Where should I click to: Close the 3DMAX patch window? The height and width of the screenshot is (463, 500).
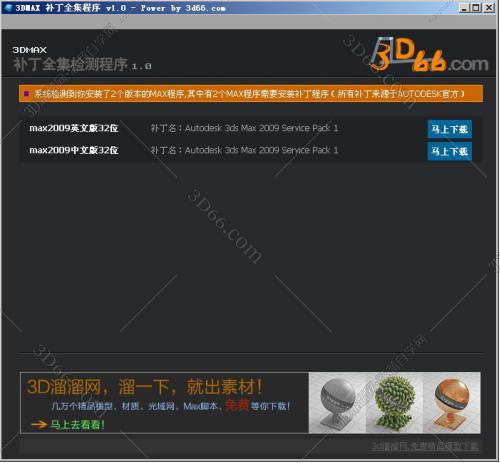tap(489, 8)
